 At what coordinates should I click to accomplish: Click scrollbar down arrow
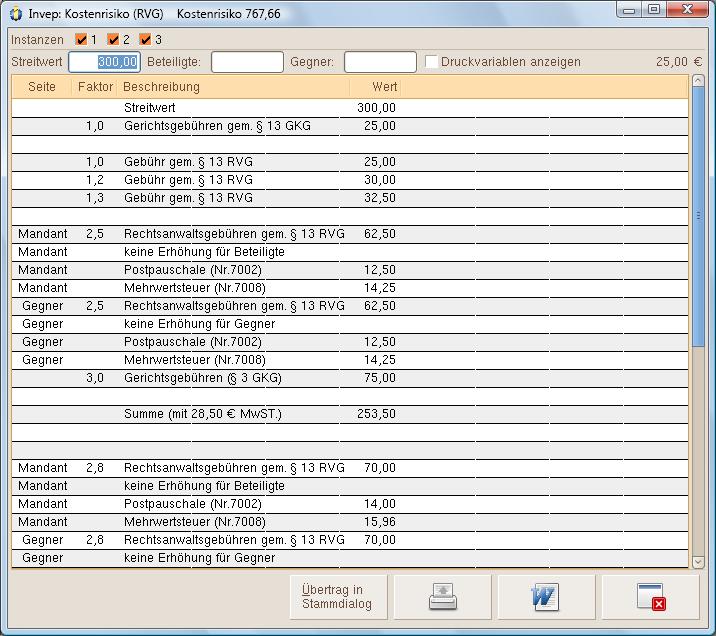pos(698,562)
